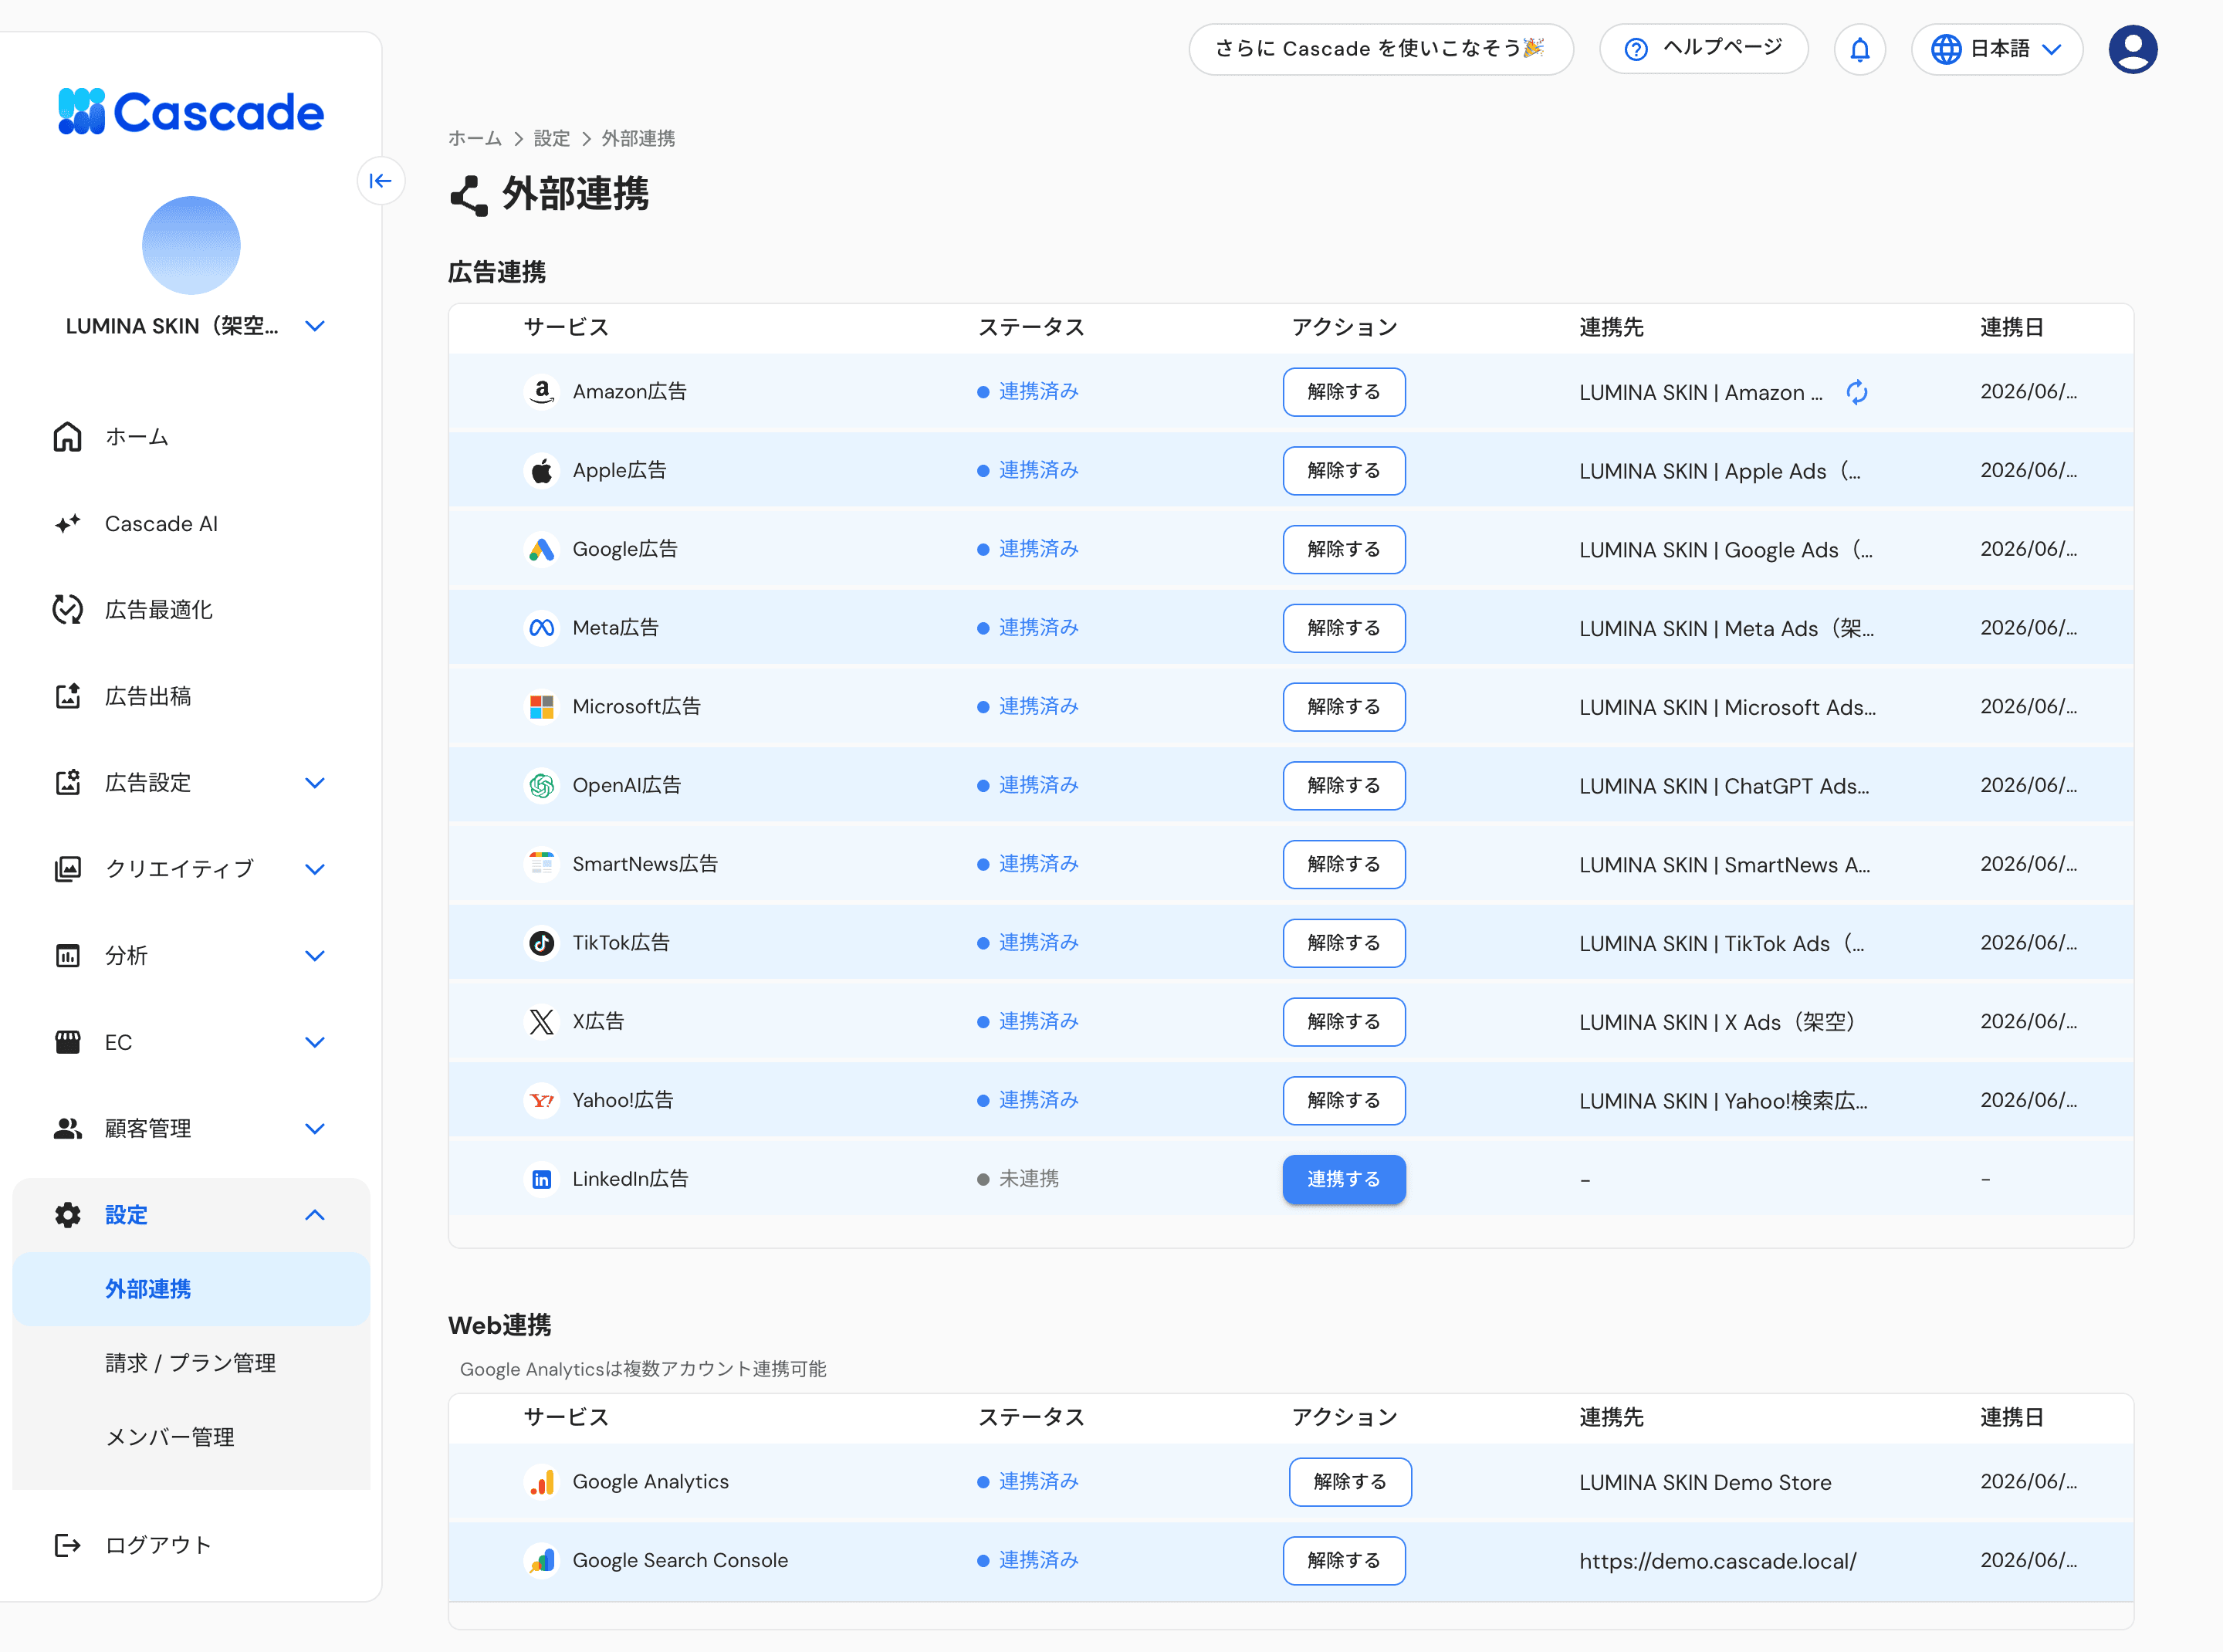Image resolution: width=2223 pixels, height=1652 pixels.
Task: Open the user profile avatar menu
Action: [2132, 49]
